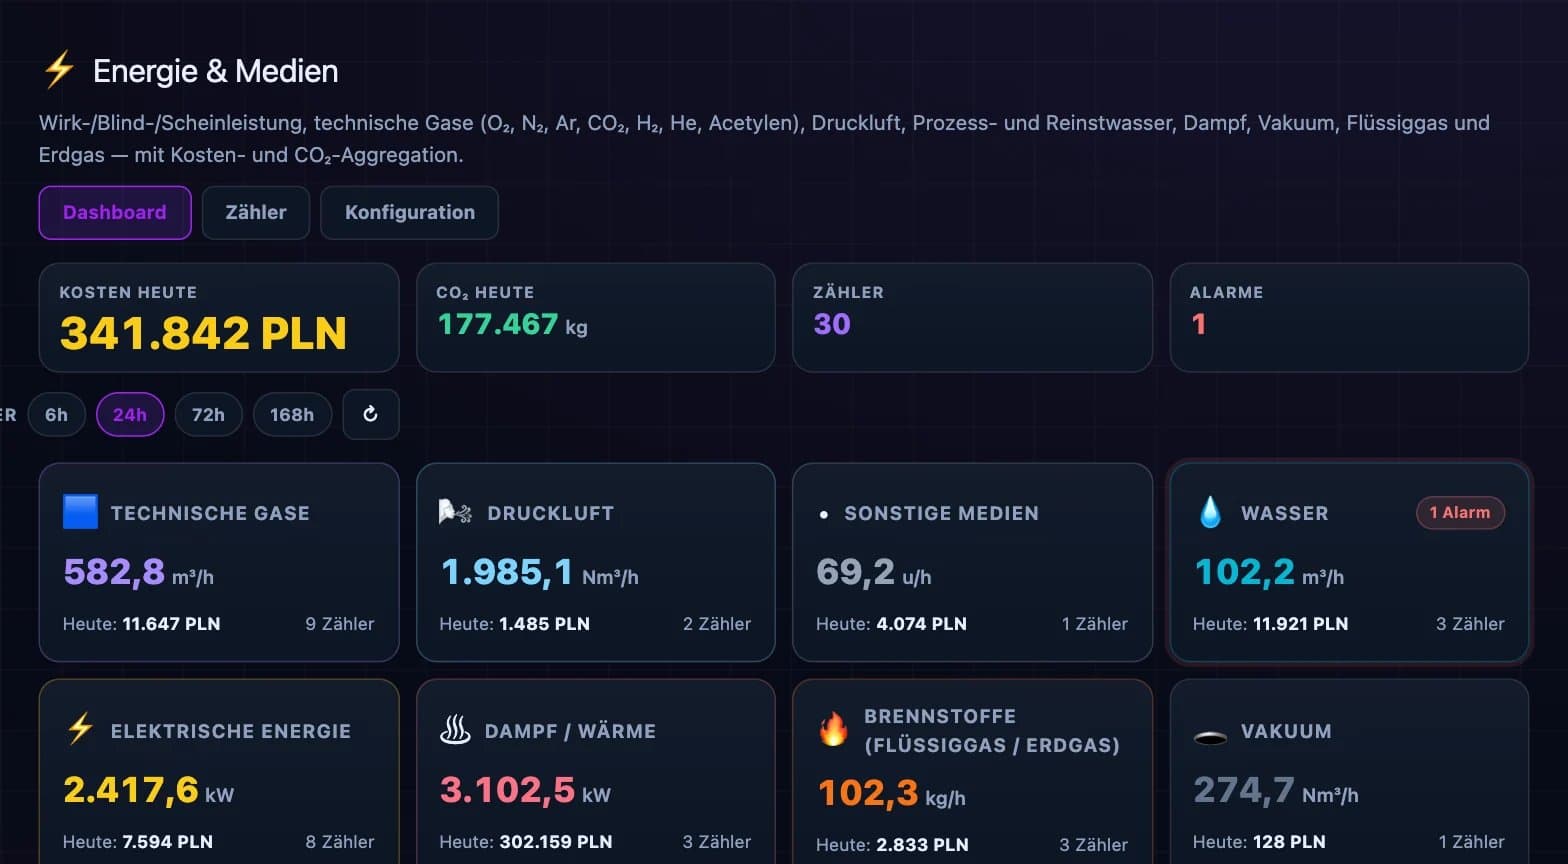1568x864 pixels.
Task: Click the water drop icon on Wasser card
Action: pyautogui.click(x=1210, y=512)
